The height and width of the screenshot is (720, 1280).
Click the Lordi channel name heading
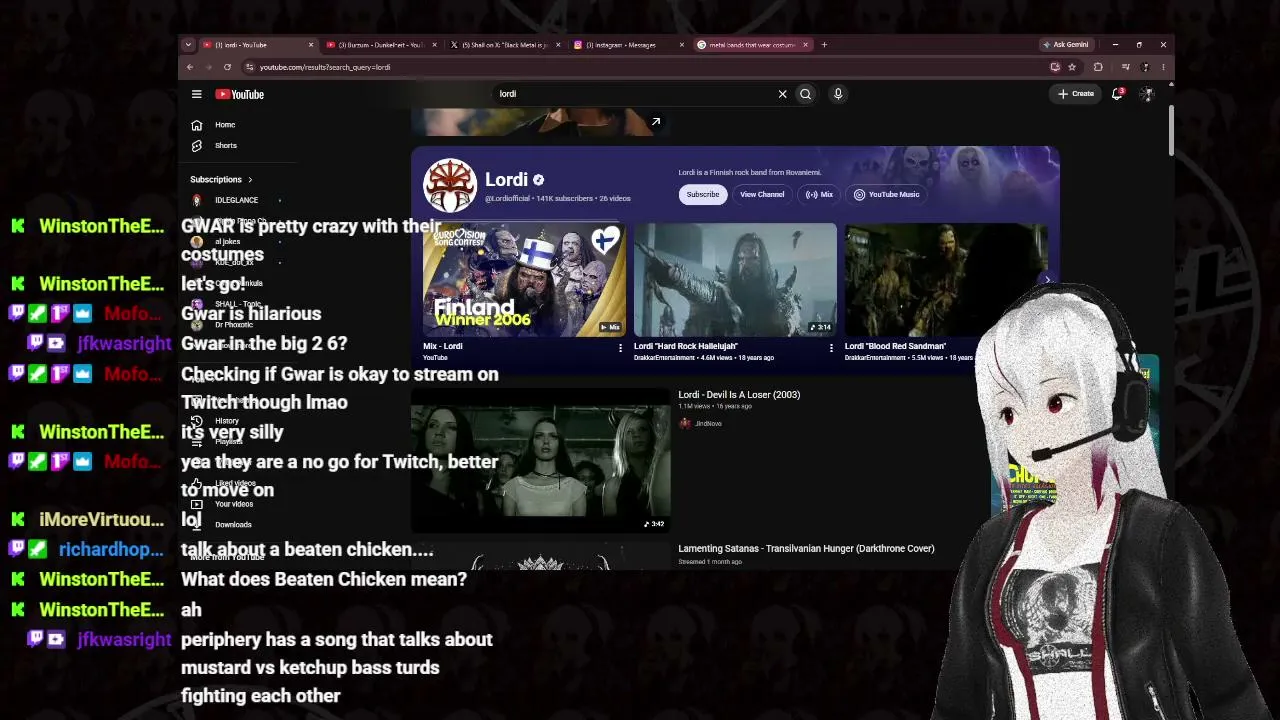click(x=506, y=180)
